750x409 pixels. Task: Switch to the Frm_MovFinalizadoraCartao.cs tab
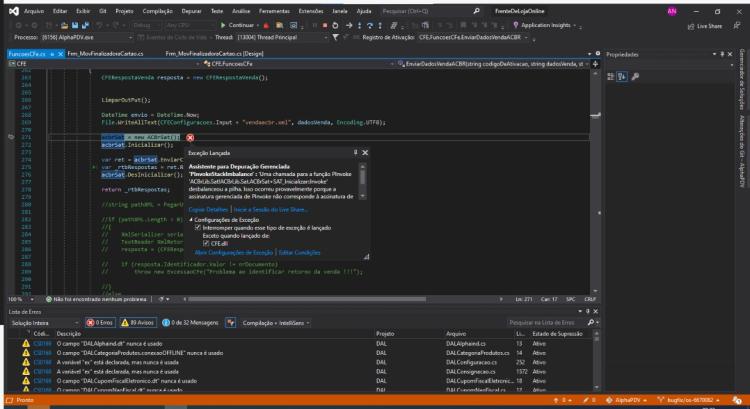click(x=105, y=54)
